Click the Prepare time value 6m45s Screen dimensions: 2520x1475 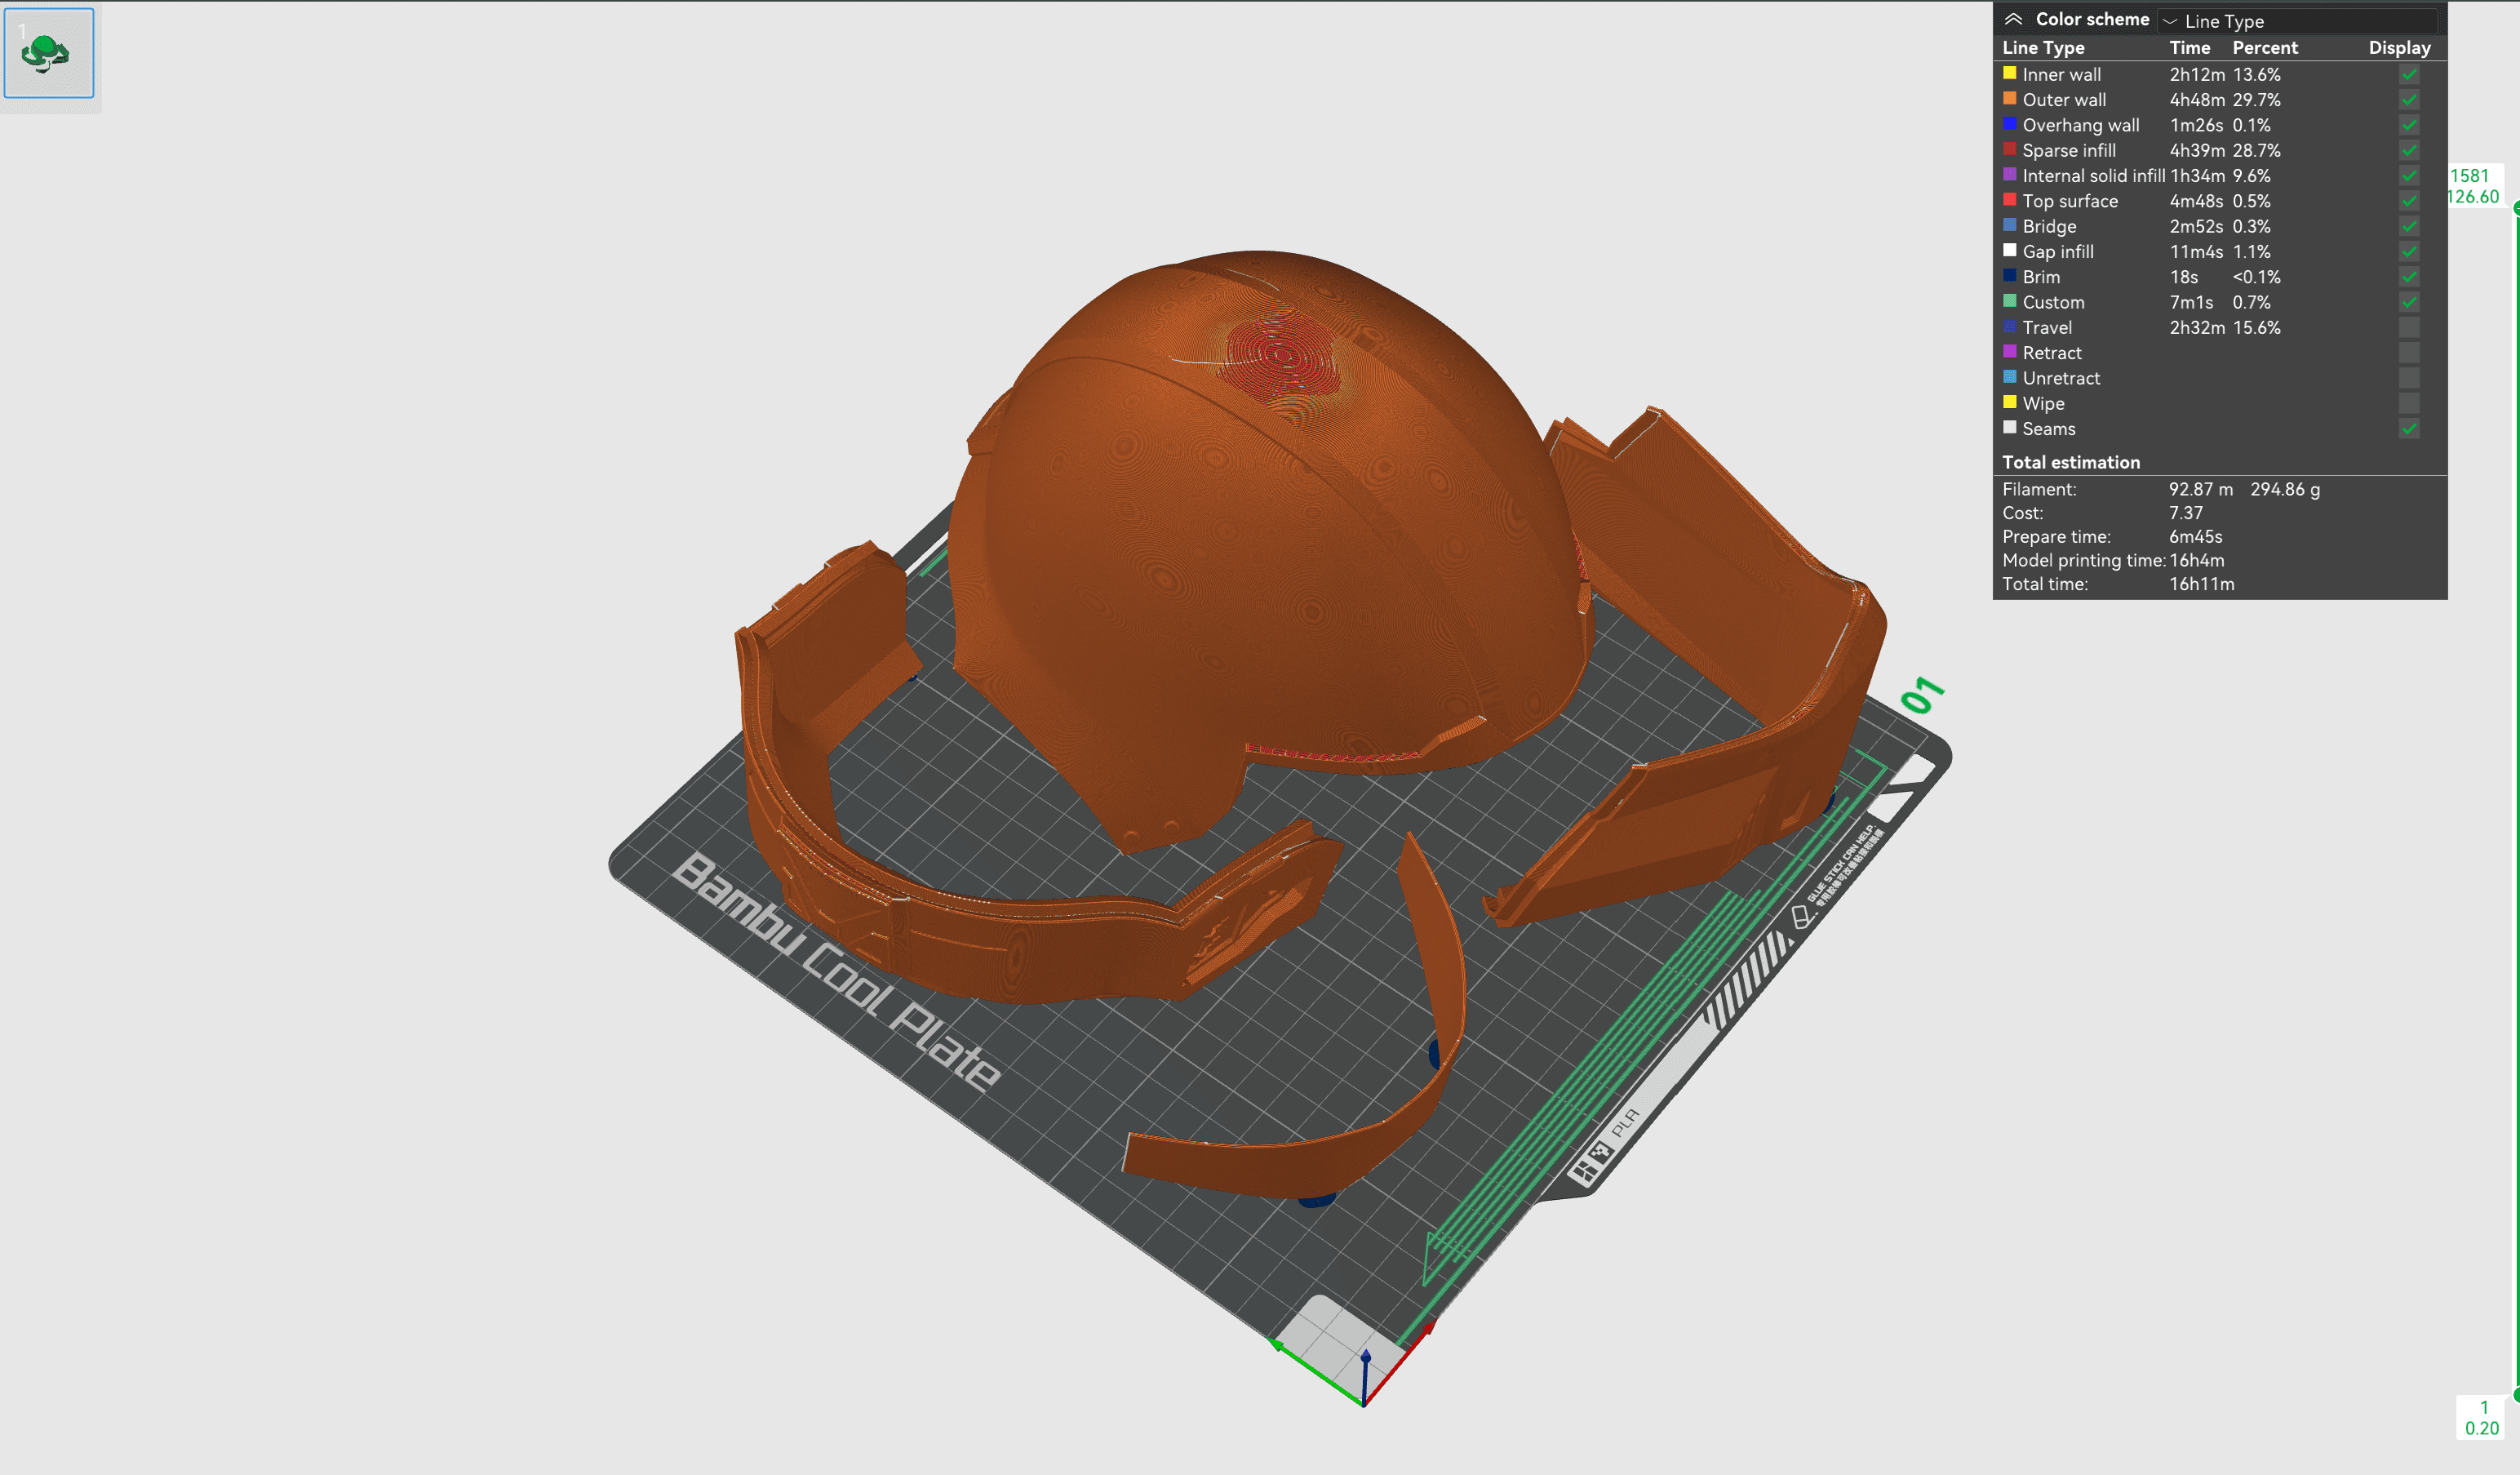[x=2196, y=537]
